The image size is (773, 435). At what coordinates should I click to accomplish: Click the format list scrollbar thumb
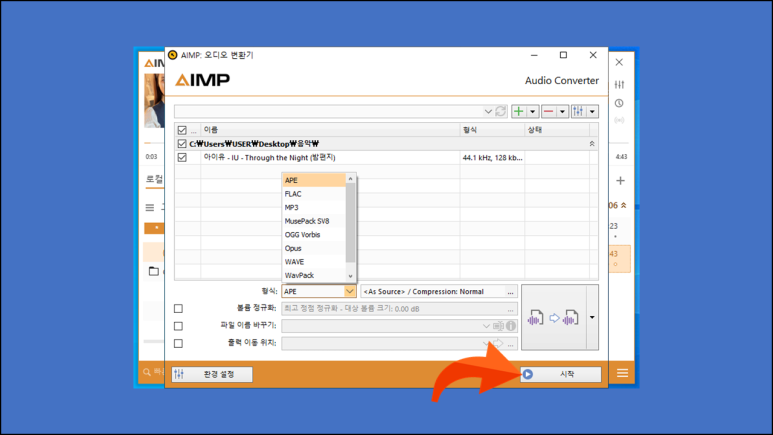[351, 223]
